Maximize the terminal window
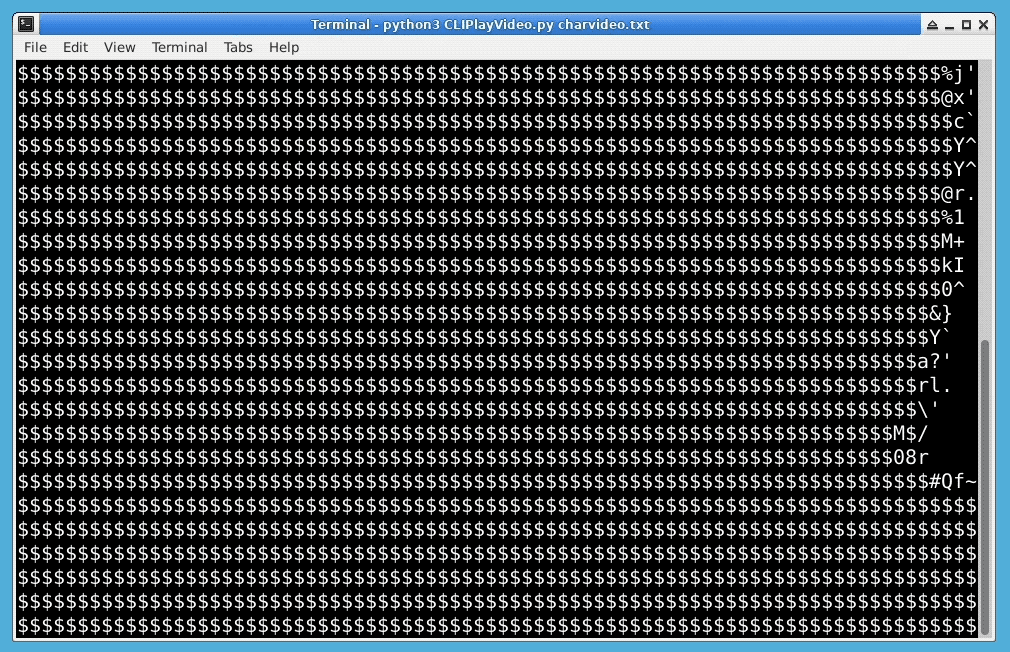Screen dimensions: 1010x652 [x=966, y=24]
